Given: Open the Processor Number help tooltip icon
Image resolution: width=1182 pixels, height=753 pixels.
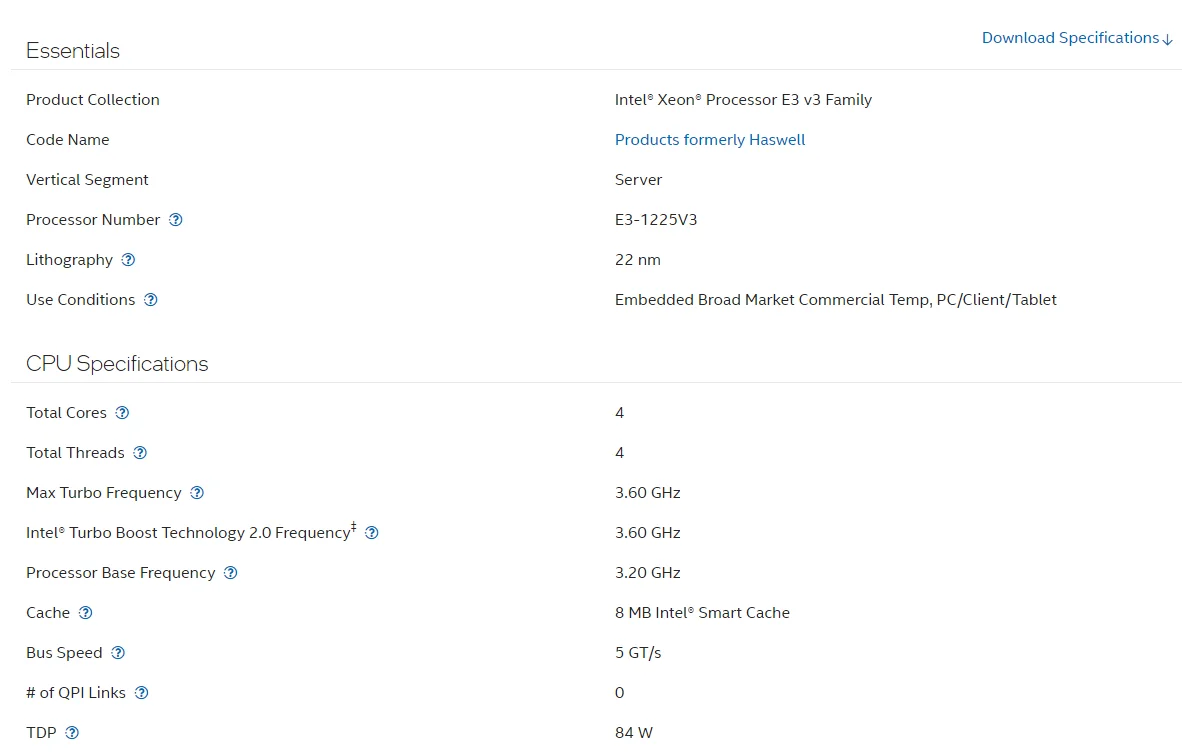Looking at the screenshot, I should click(x=176, y=220).
